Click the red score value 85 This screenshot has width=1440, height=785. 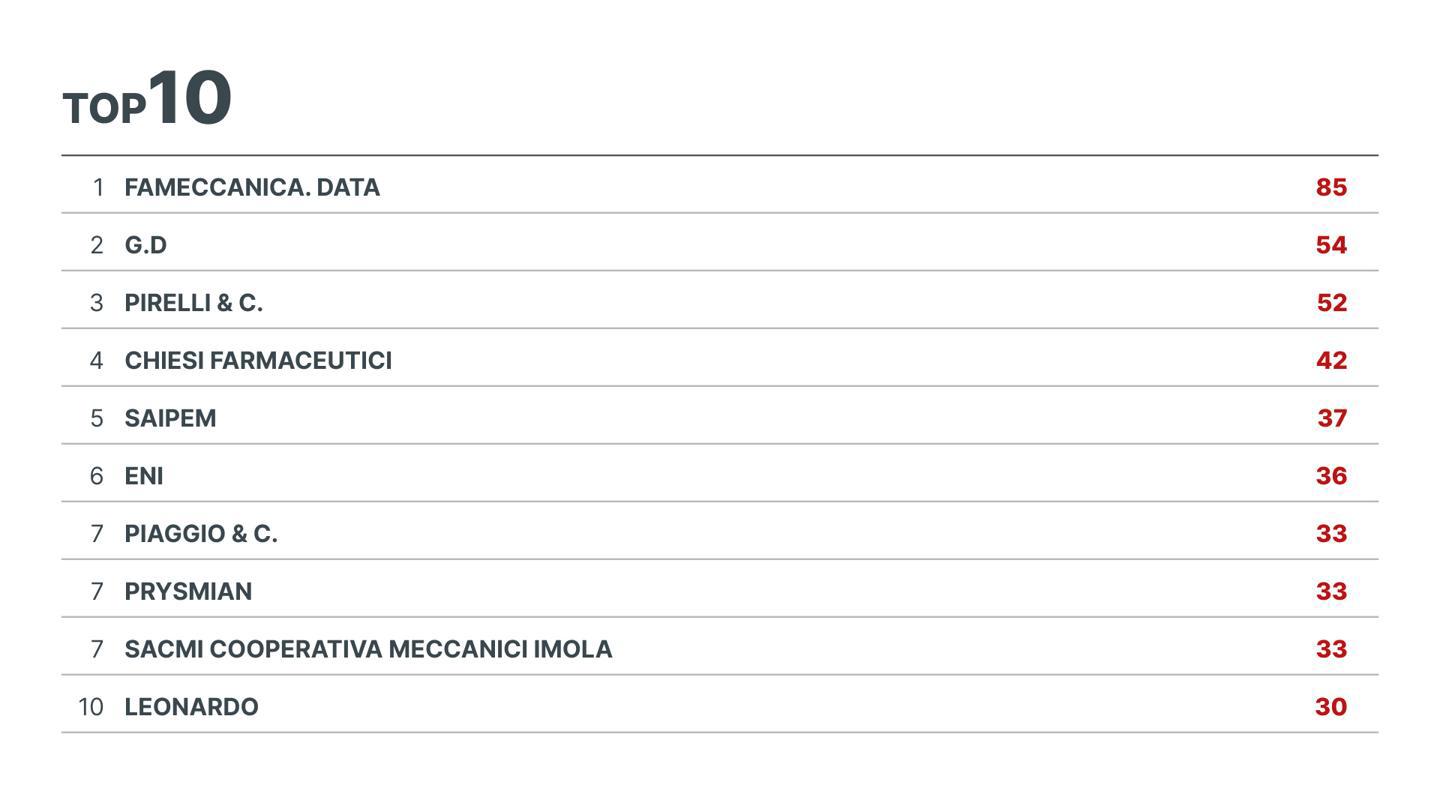[x=1331, y=188]
